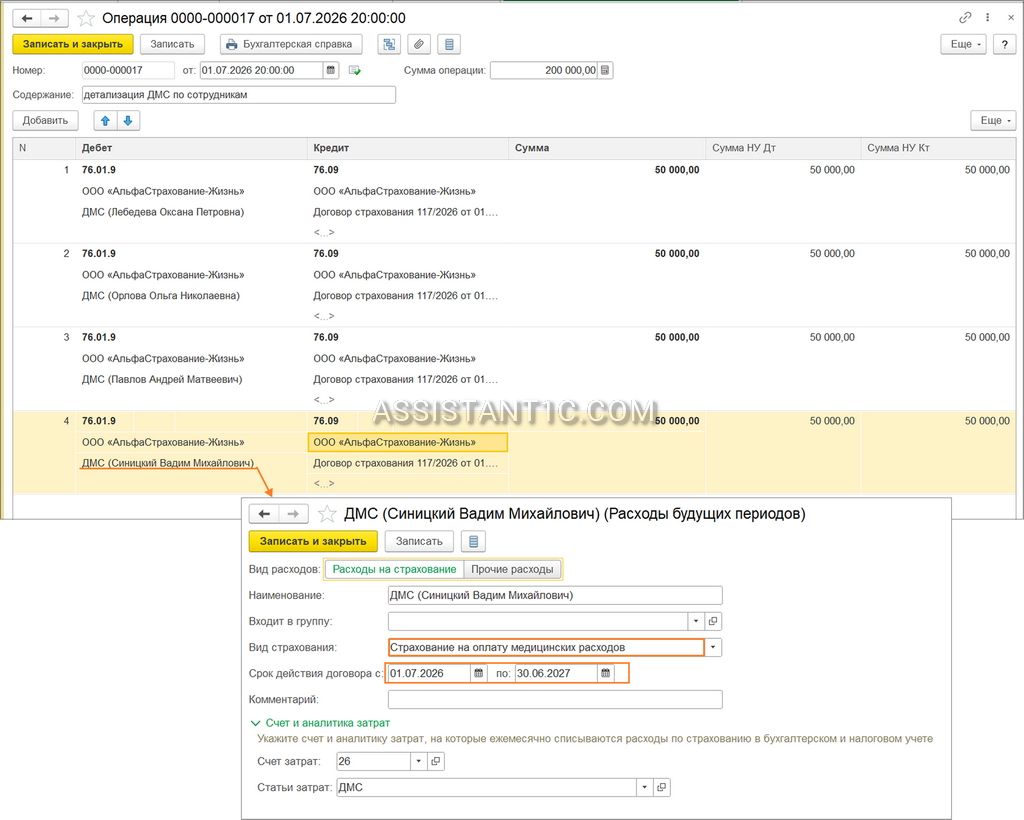Screen dimensions: 1024x820
Task: Click Записать in the Операция window toolbar
Action: [172, 44]
